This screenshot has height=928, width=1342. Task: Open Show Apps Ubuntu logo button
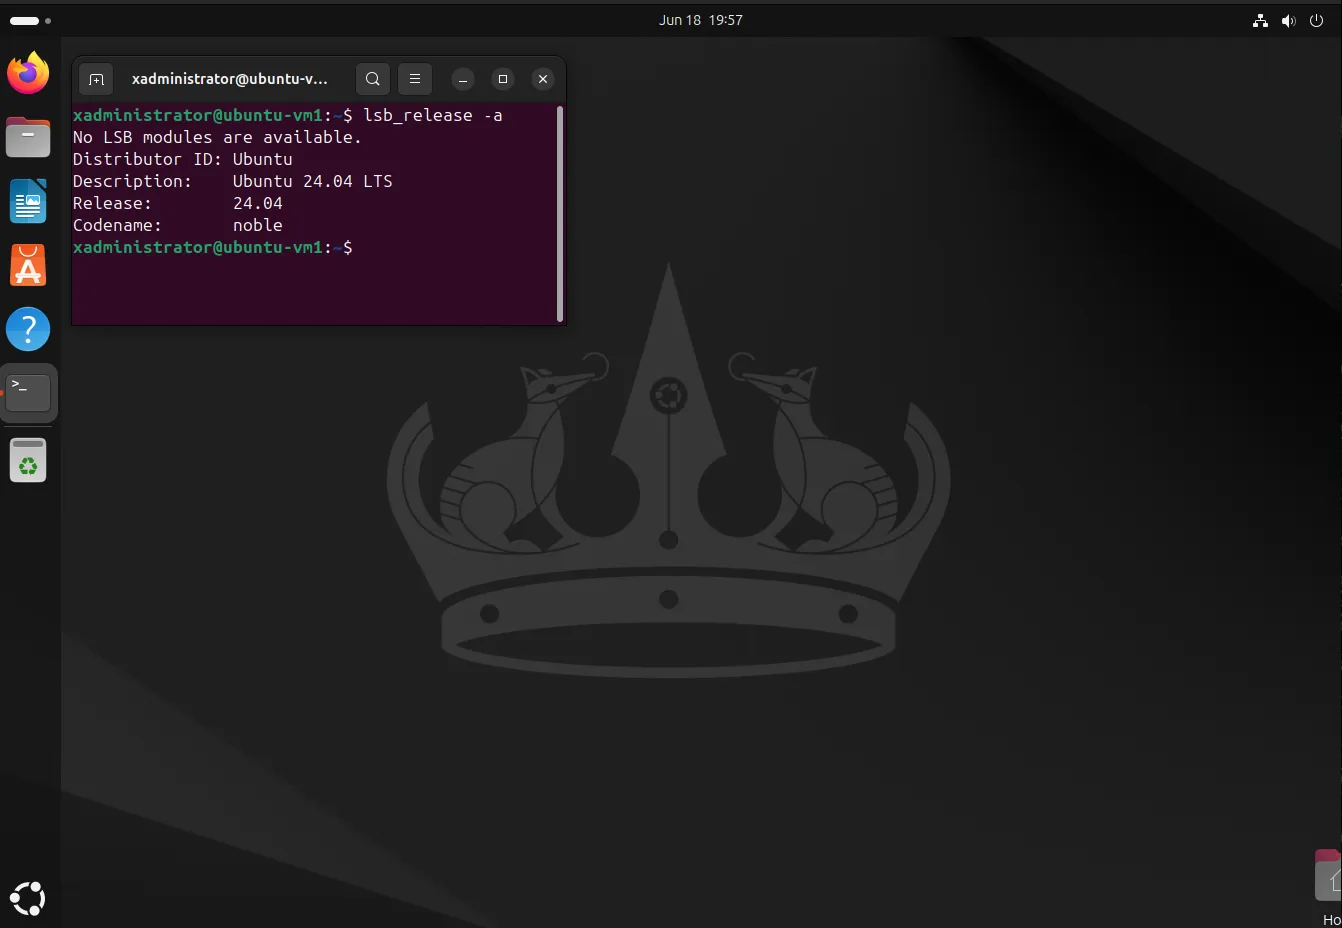point(28,898)
